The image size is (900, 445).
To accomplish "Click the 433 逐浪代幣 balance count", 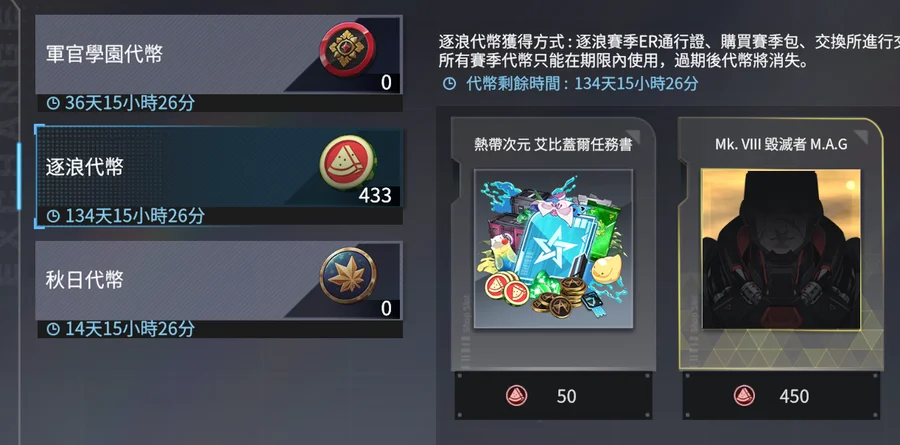I will point(375,195).
